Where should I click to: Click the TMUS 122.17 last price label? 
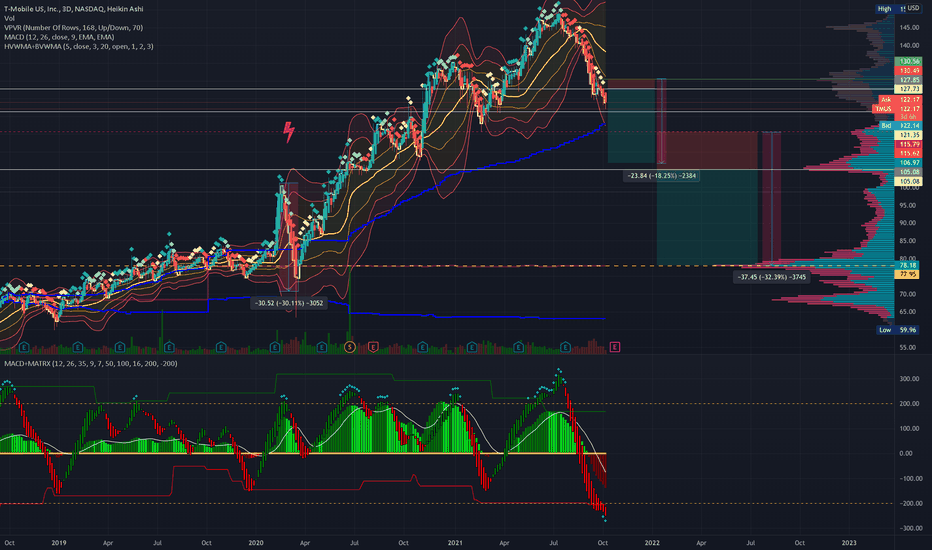(897, 109)
